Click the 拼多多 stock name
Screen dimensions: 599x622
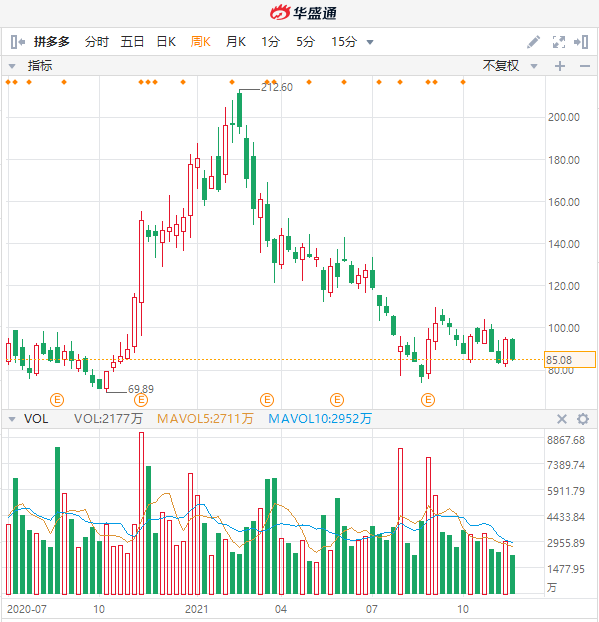[x=52, y=42]
